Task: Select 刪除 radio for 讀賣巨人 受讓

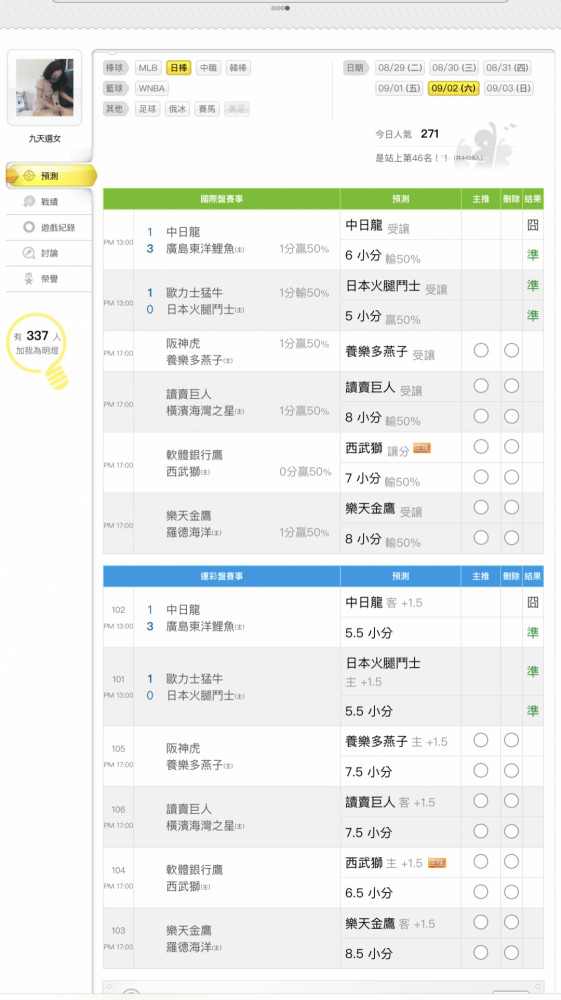Action: click(511, 386)
